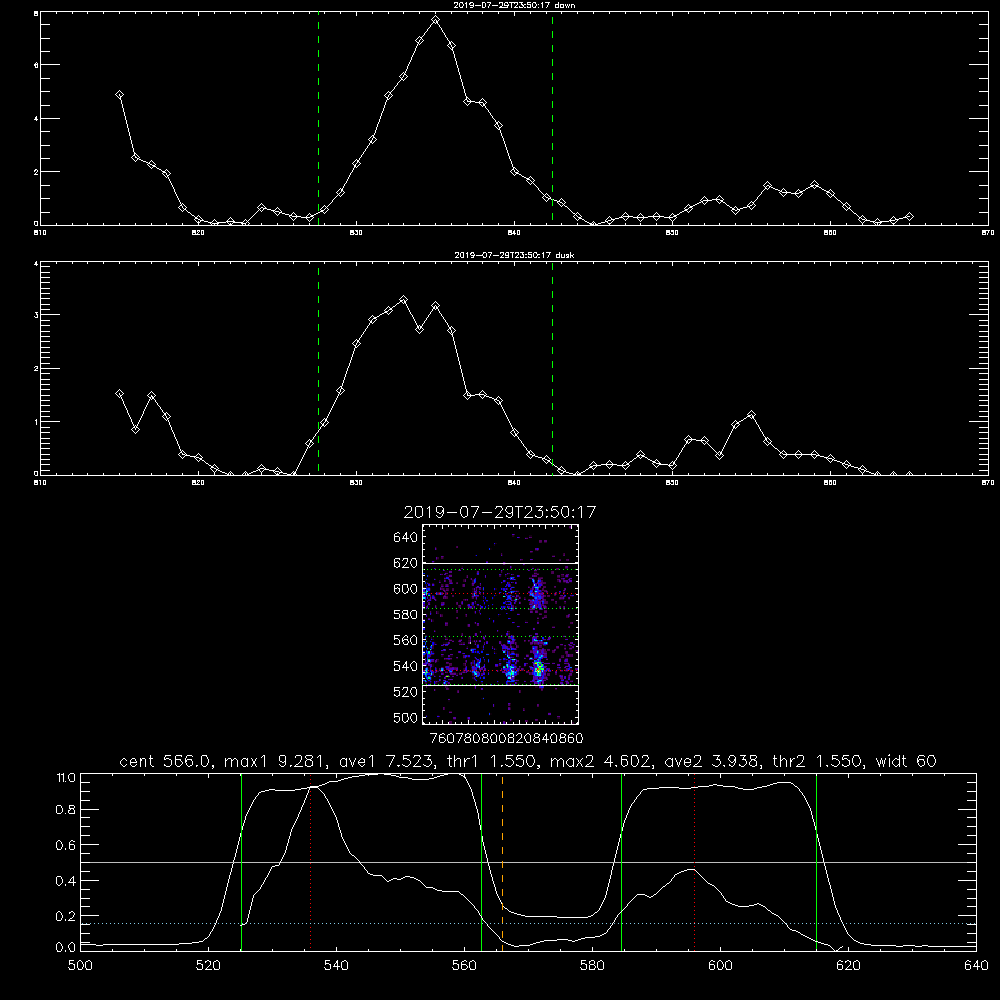The image size is (1000, 1000).
Task: Click the bottom plot x-axis label 640
Action: 976,966
